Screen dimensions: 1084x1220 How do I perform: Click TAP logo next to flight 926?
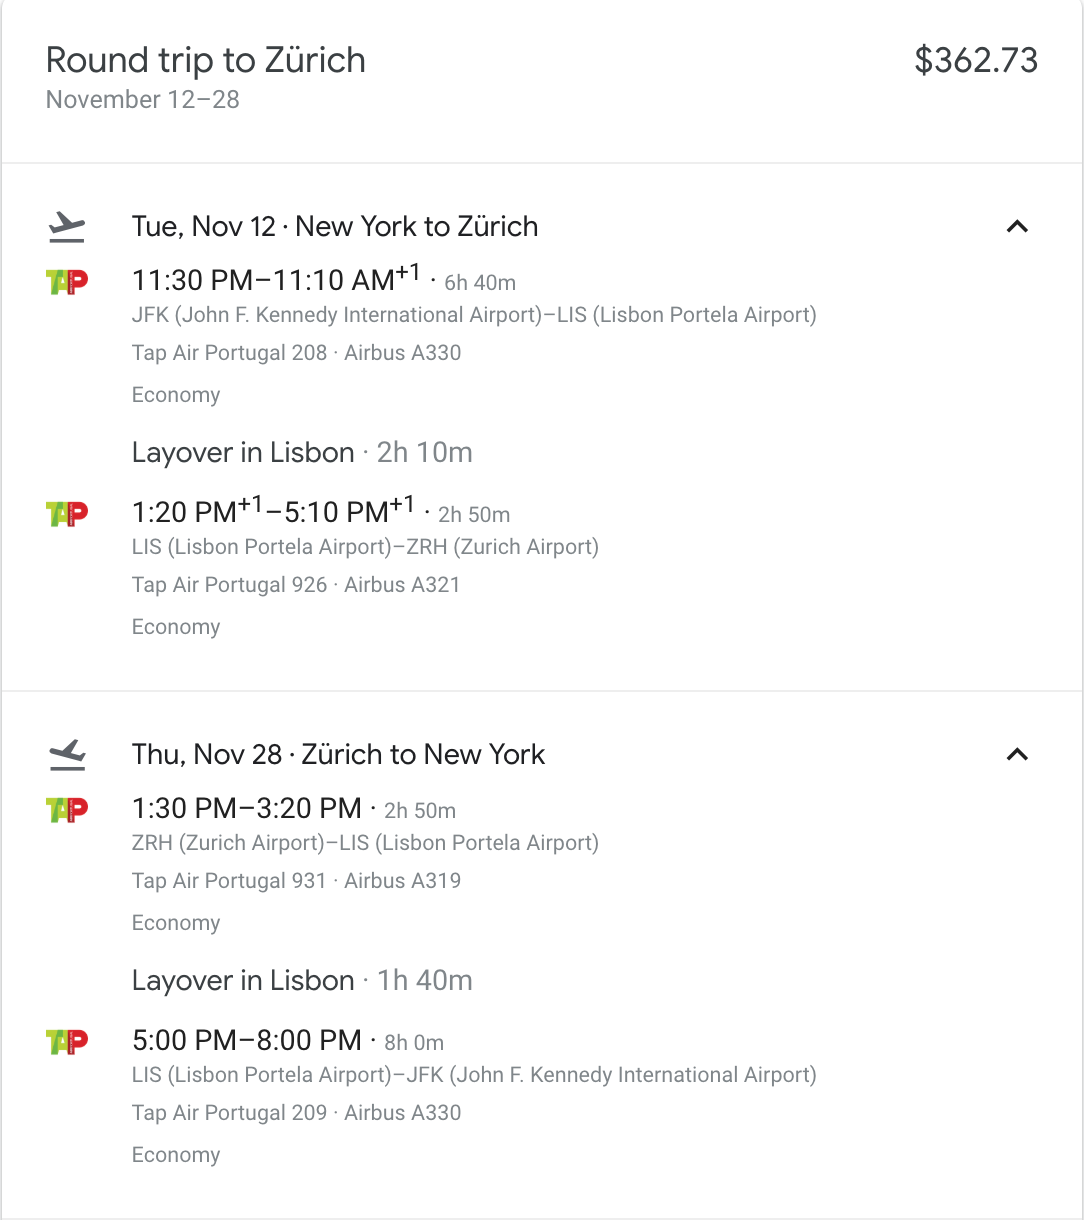click(67, 514)
